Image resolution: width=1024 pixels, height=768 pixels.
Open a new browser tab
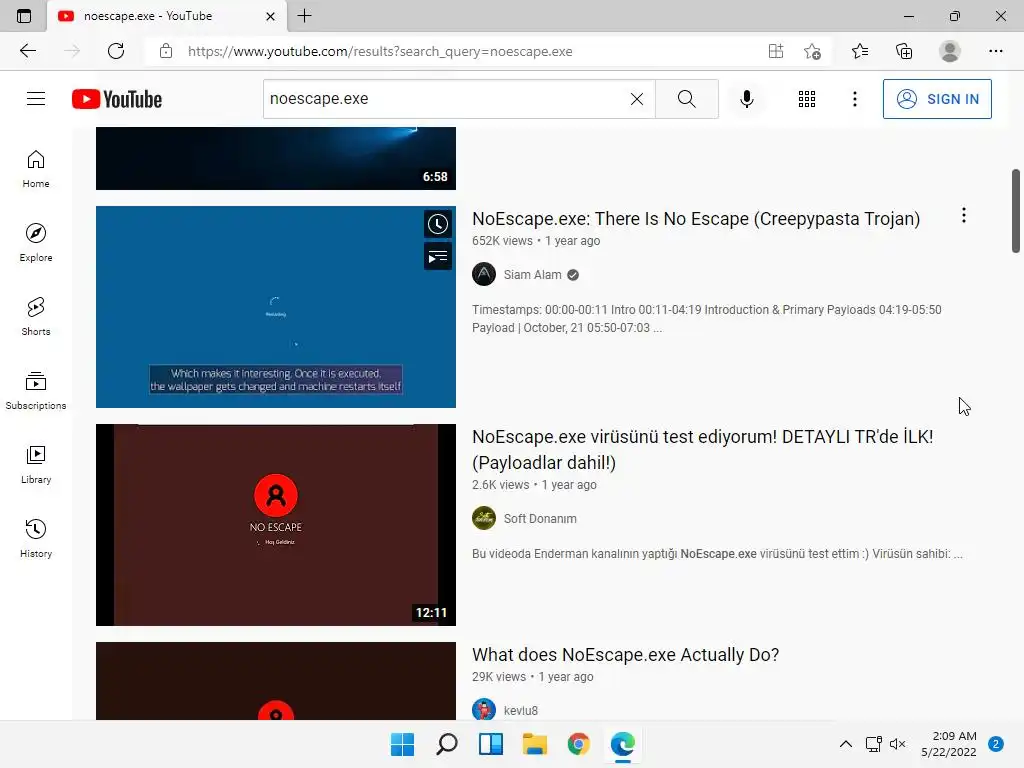tap(304, 16)
